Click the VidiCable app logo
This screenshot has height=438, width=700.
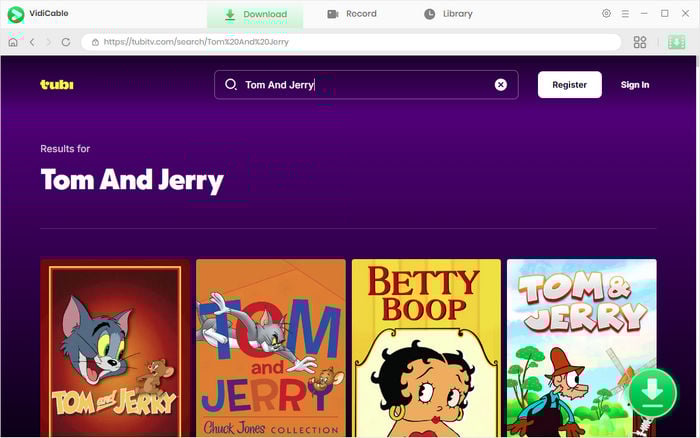point(16,14)
